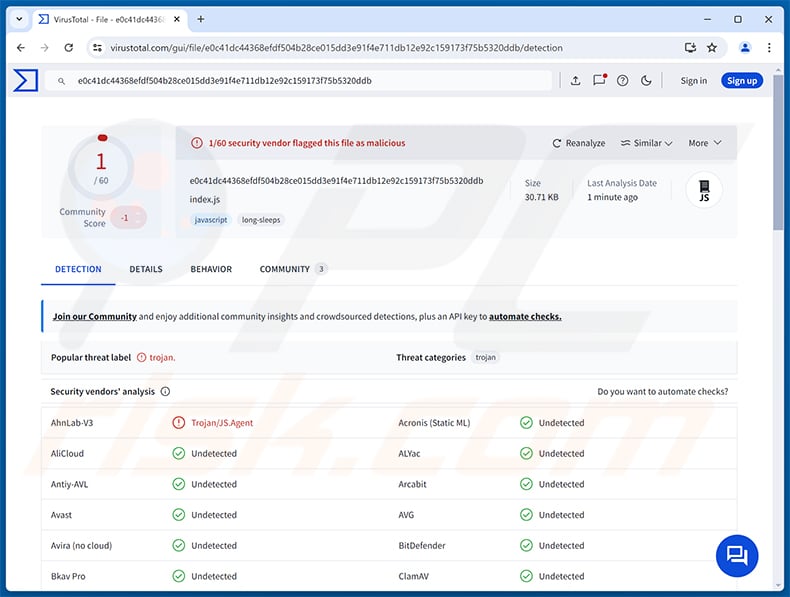Open the Join our Community link

click(95, 316)
